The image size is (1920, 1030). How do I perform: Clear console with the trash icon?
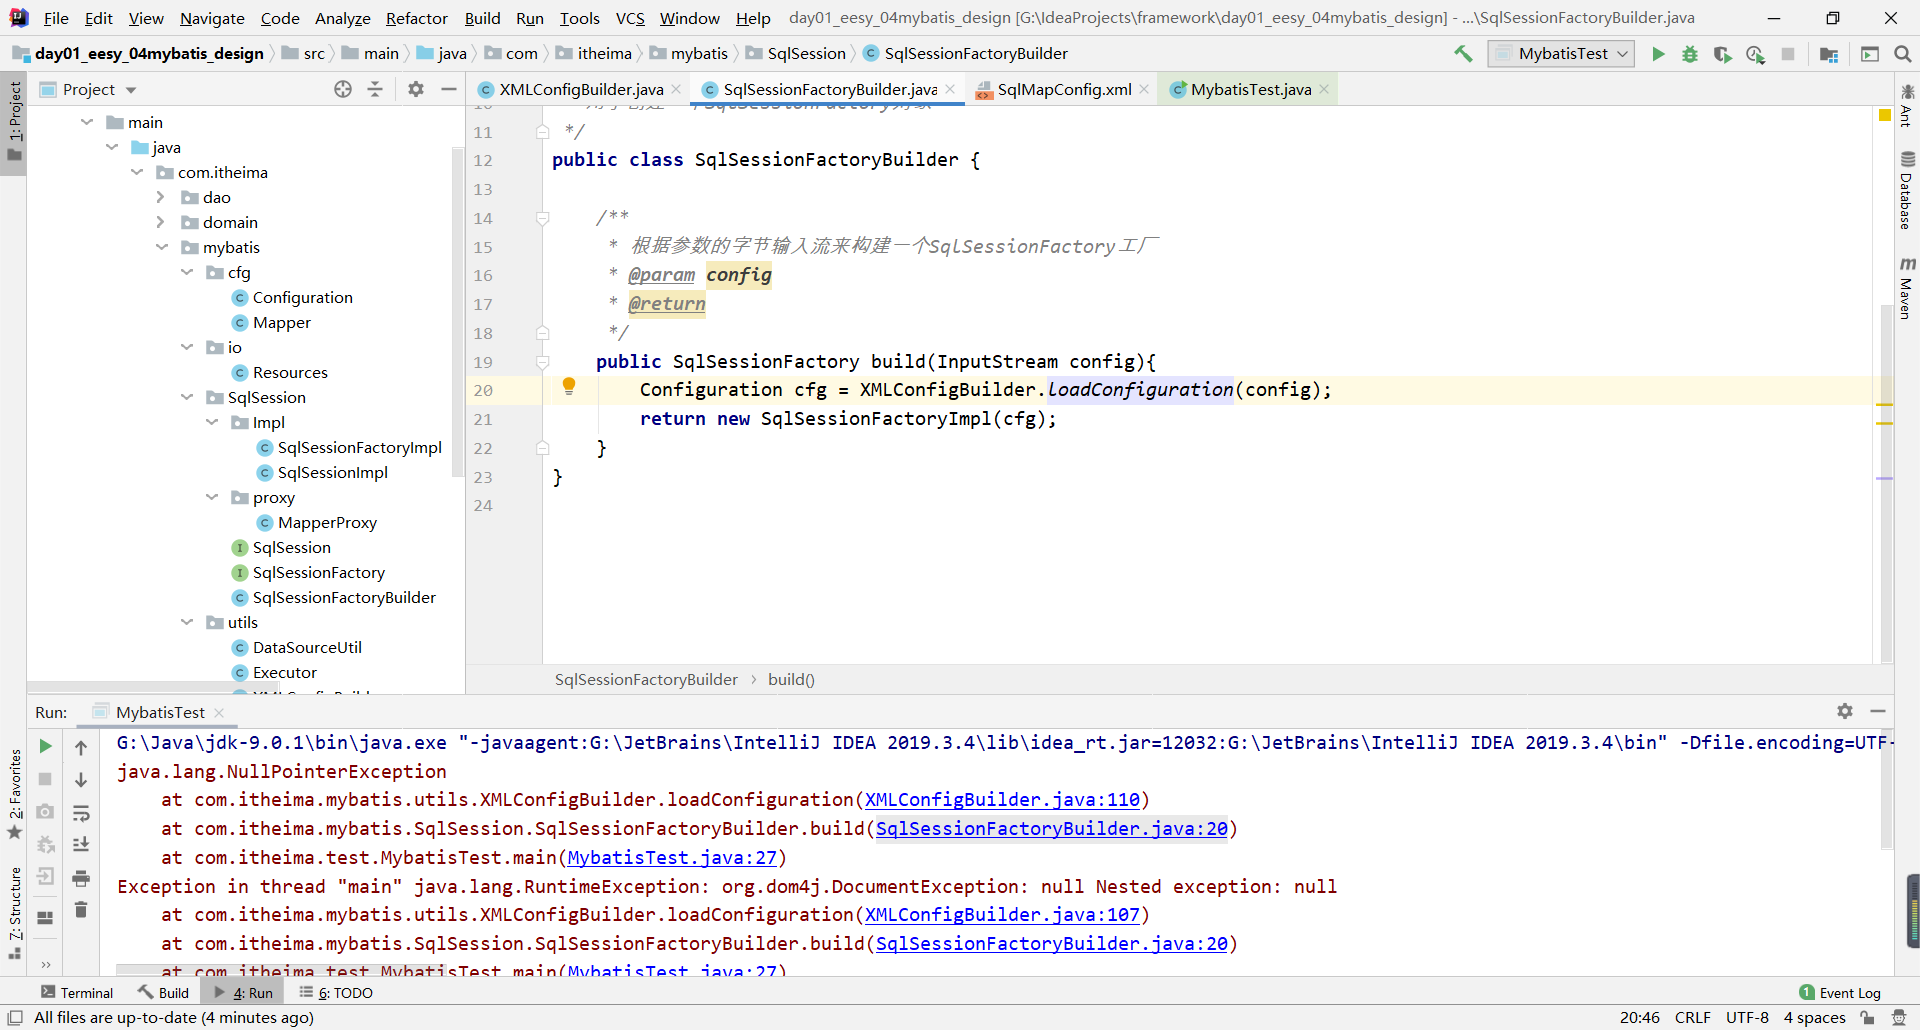pyautogui.click(x=81, y=910)
